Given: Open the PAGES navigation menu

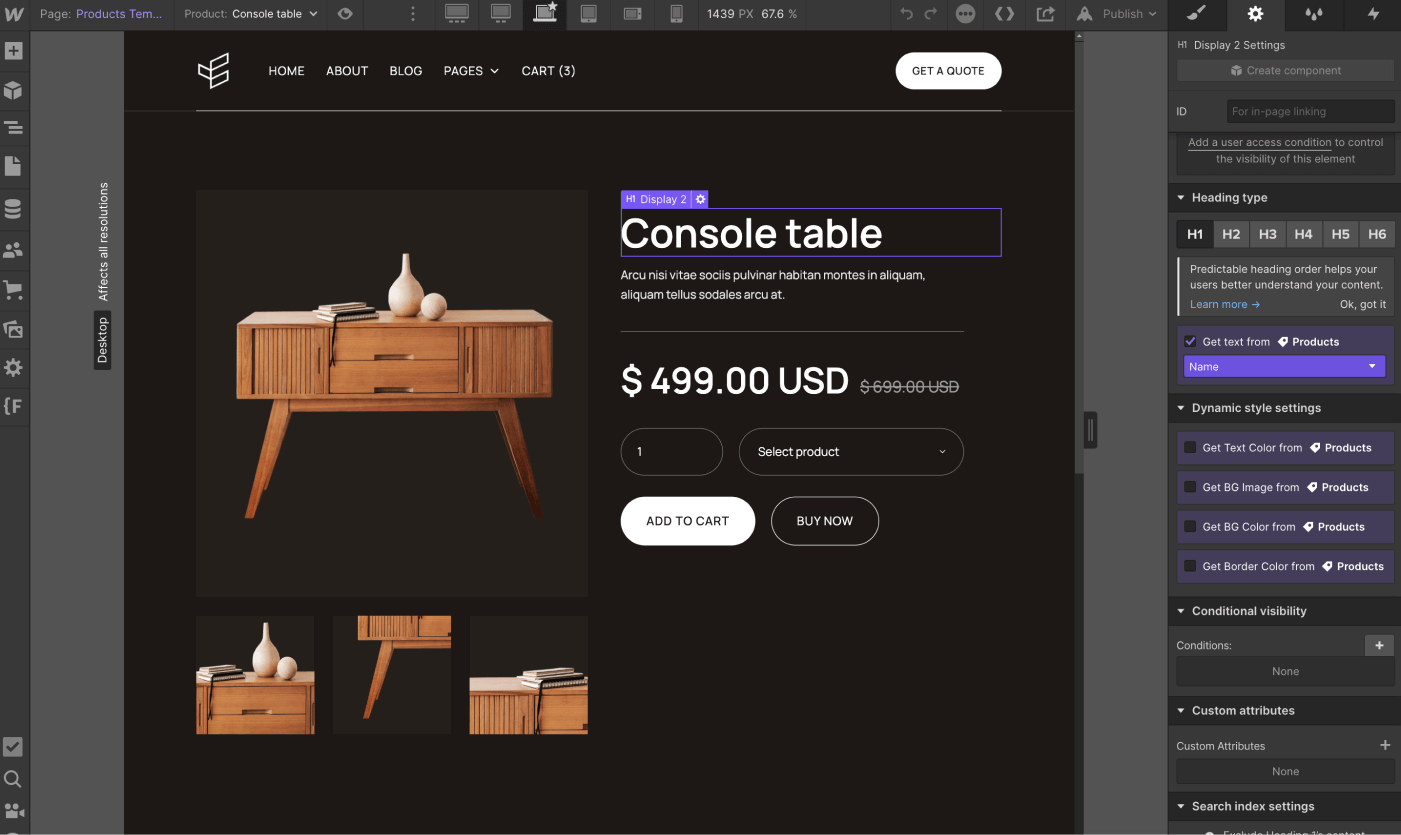Looking at the screenshot, I should point(471,70).
